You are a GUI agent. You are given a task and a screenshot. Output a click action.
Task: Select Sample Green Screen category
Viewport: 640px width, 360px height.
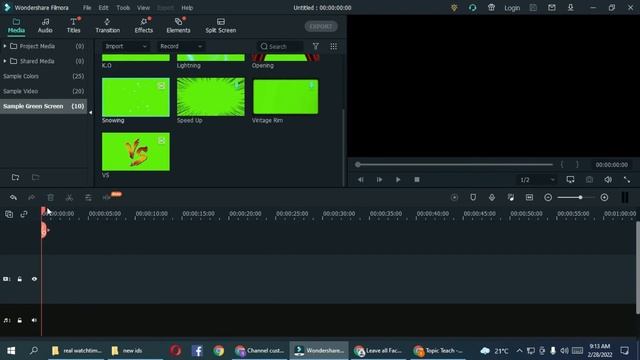[x=43, y=106]
